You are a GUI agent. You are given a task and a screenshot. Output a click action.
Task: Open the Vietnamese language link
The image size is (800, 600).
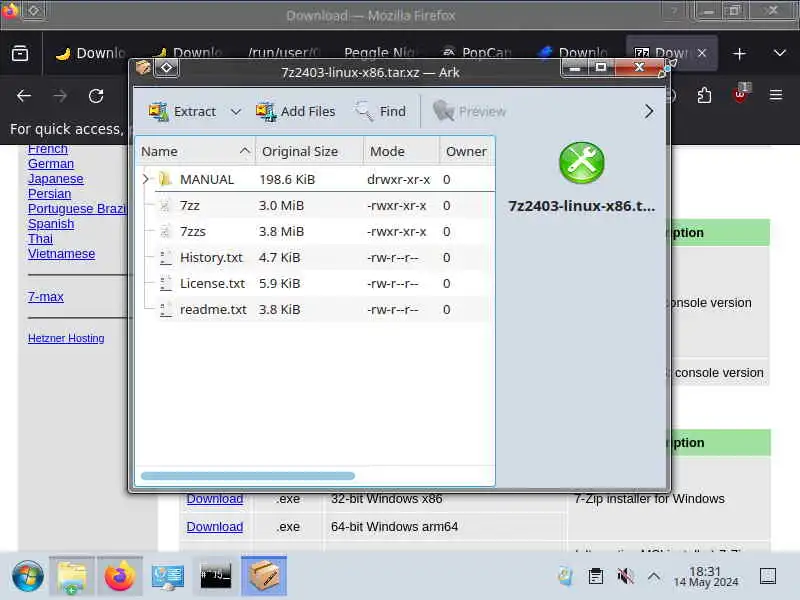click(x=61, y=254)
